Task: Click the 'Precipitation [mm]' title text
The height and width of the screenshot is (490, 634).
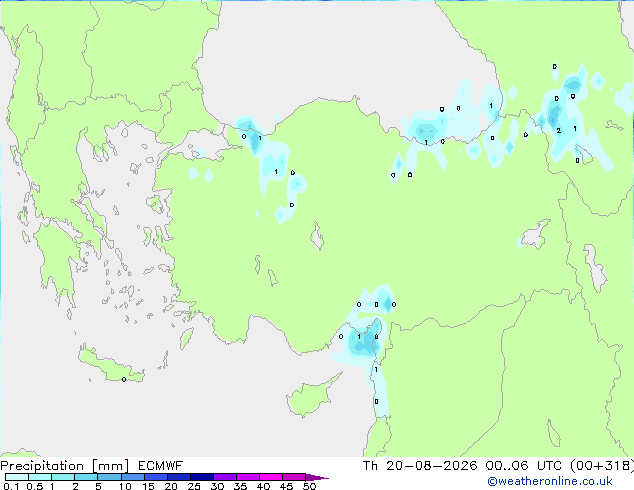Action: point(64,466)
